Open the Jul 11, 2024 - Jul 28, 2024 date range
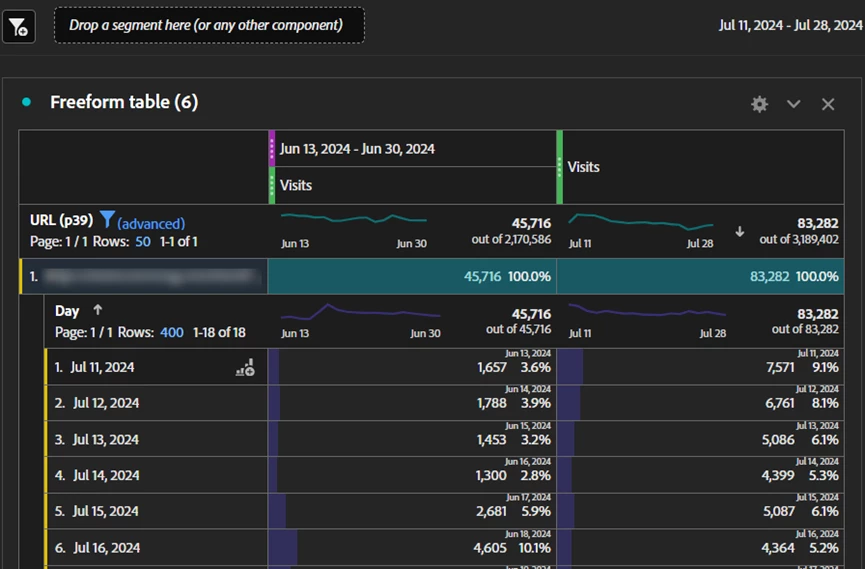Image resolution: width=865 pixels, height=569 pixels. [x=790, y=25]
